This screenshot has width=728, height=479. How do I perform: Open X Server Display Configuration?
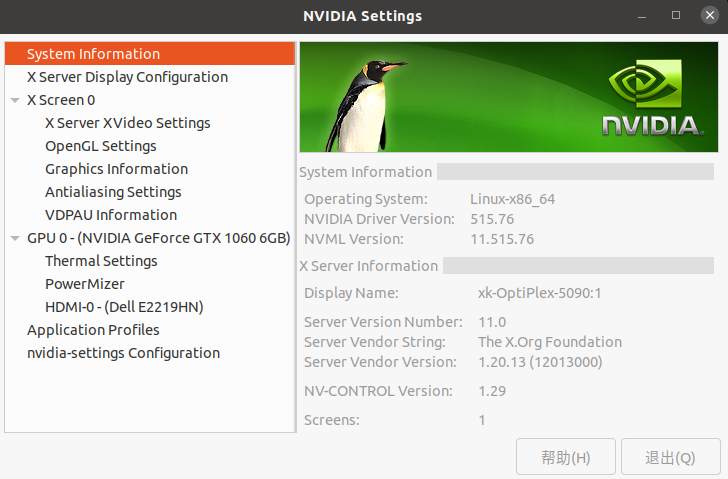tap(127, 77)
